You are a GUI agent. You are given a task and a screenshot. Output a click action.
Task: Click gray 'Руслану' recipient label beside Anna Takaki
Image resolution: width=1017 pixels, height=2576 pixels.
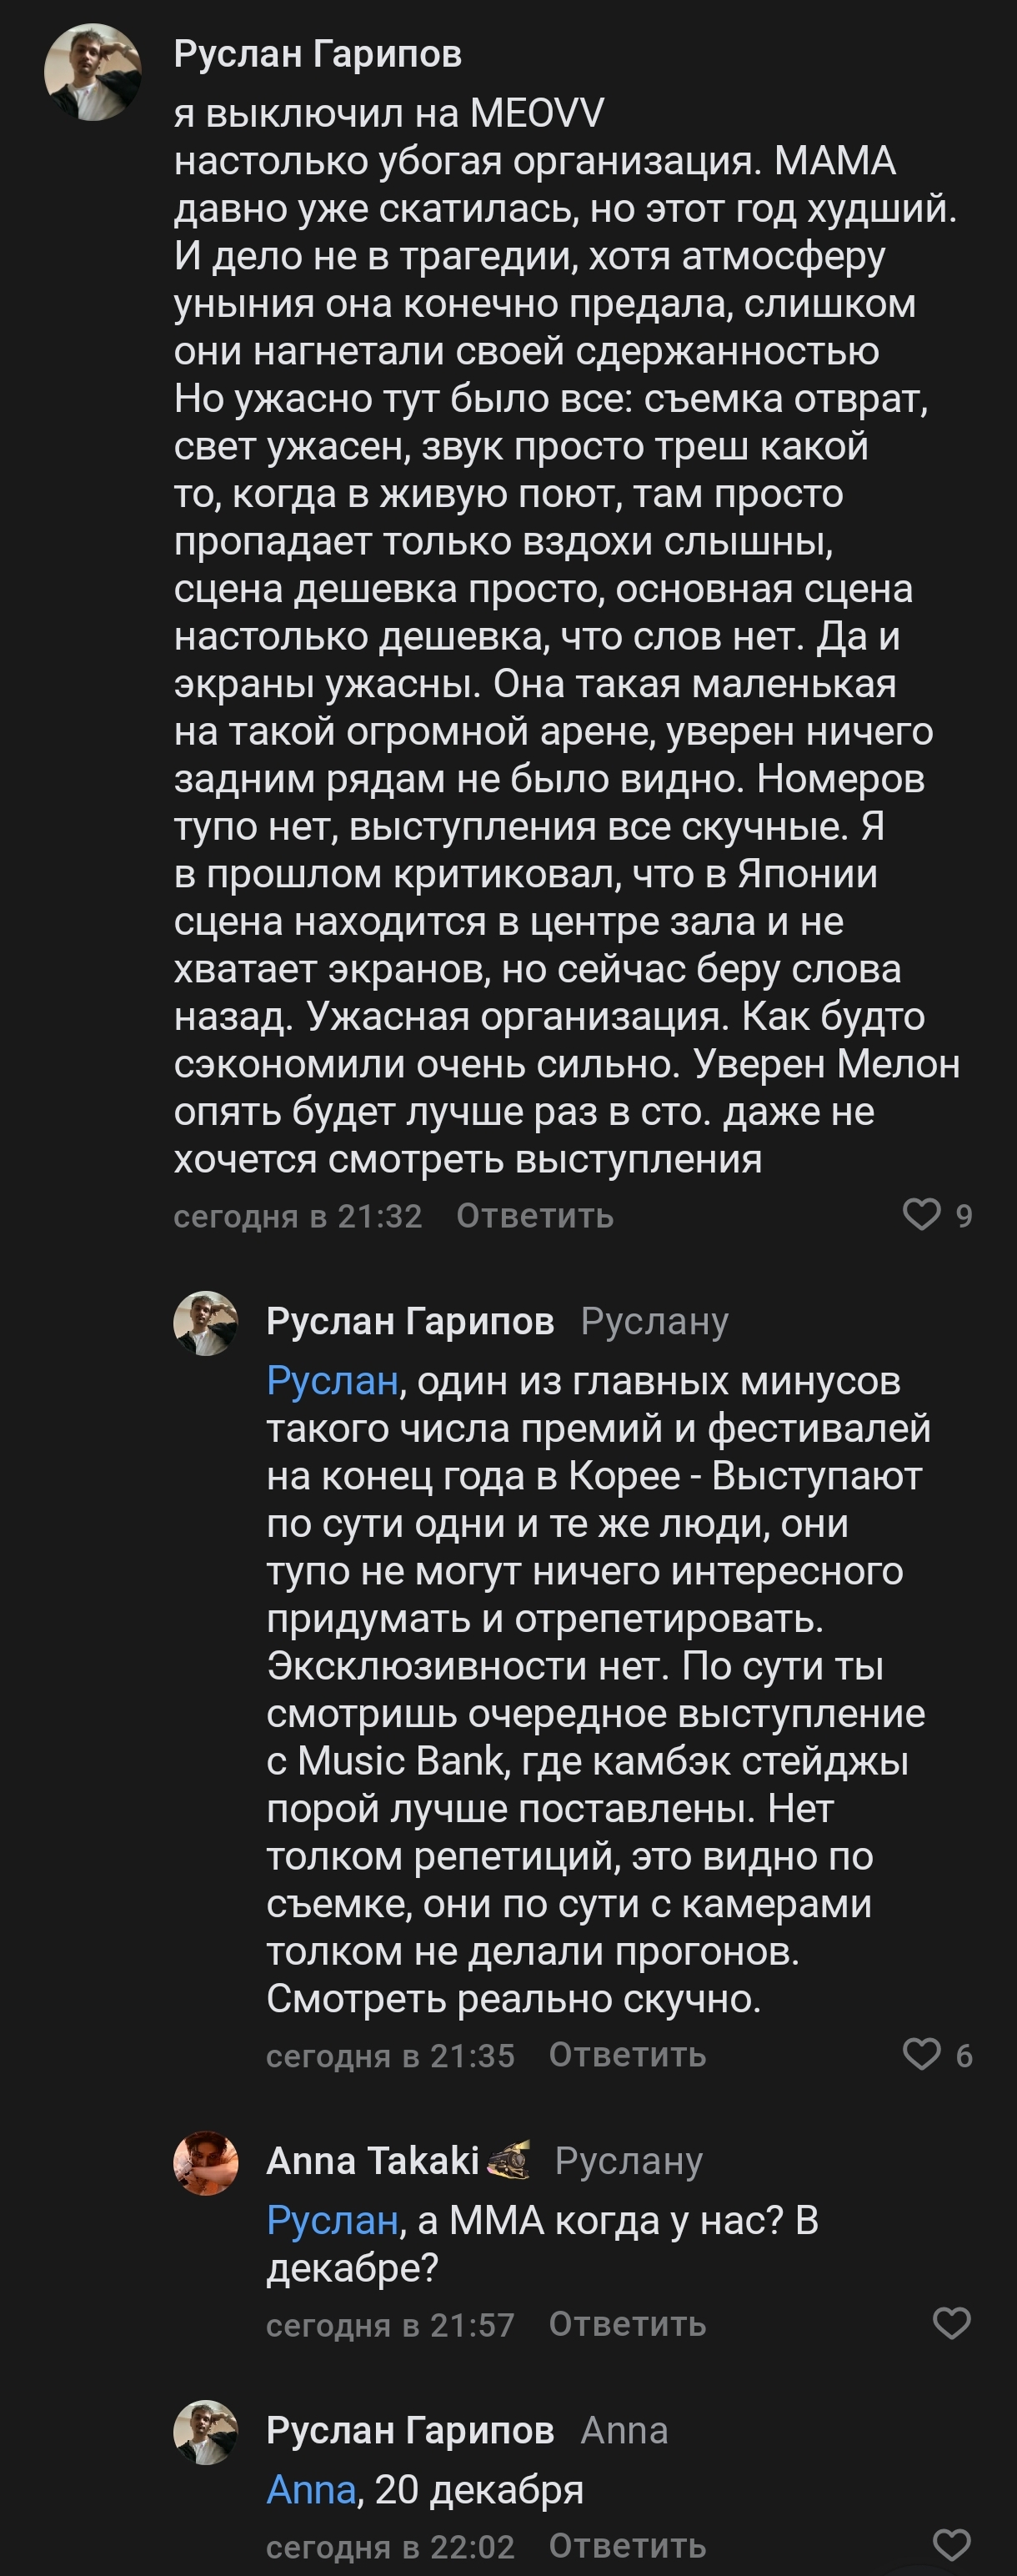point(629,2161)
